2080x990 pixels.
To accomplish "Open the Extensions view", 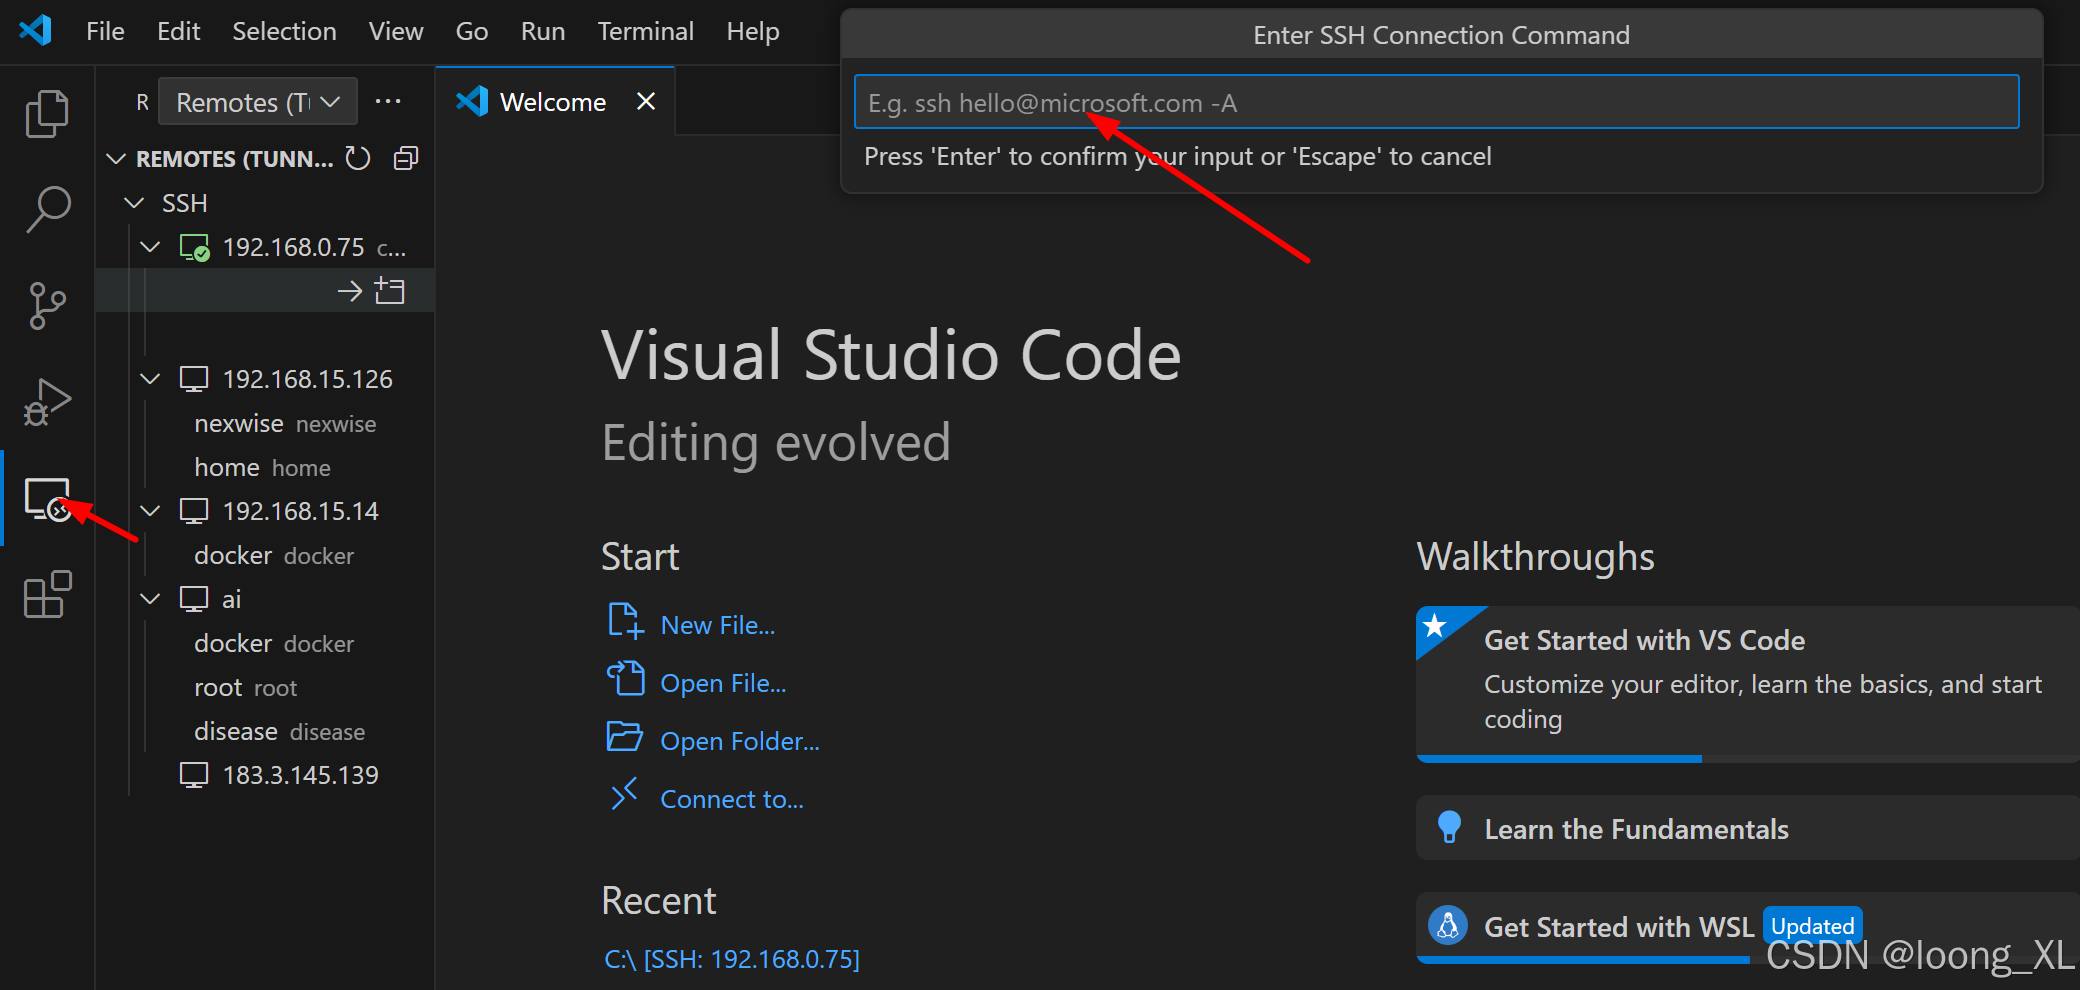I will (47, 594).
